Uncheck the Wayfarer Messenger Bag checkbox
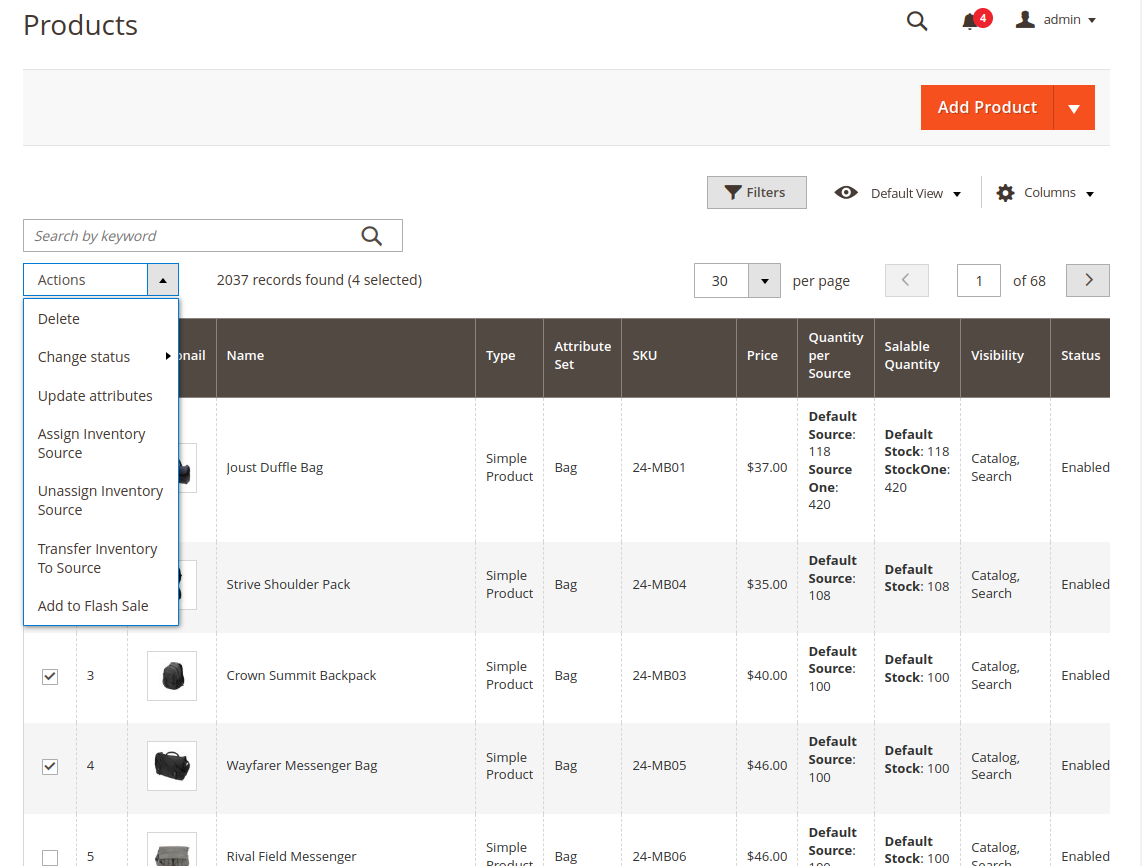The height and width of the screenshot is (866, 1142). click(x=50, y=766)
